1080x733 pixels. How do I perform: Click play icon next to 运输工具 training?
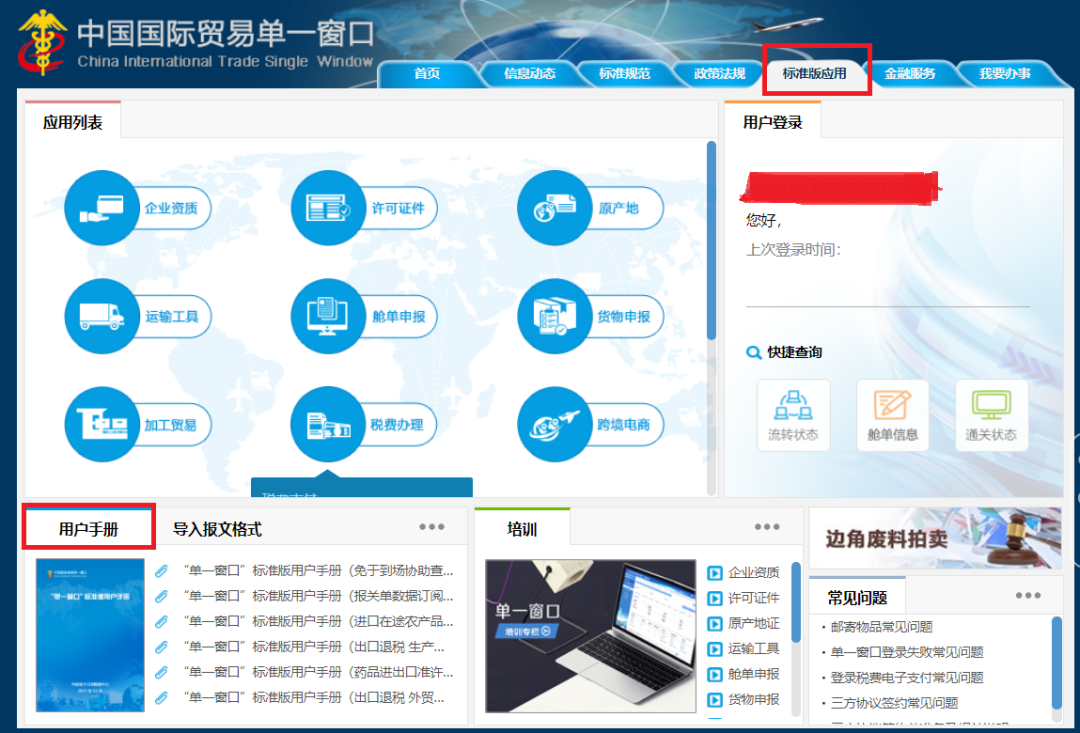[x=715, y=649]
